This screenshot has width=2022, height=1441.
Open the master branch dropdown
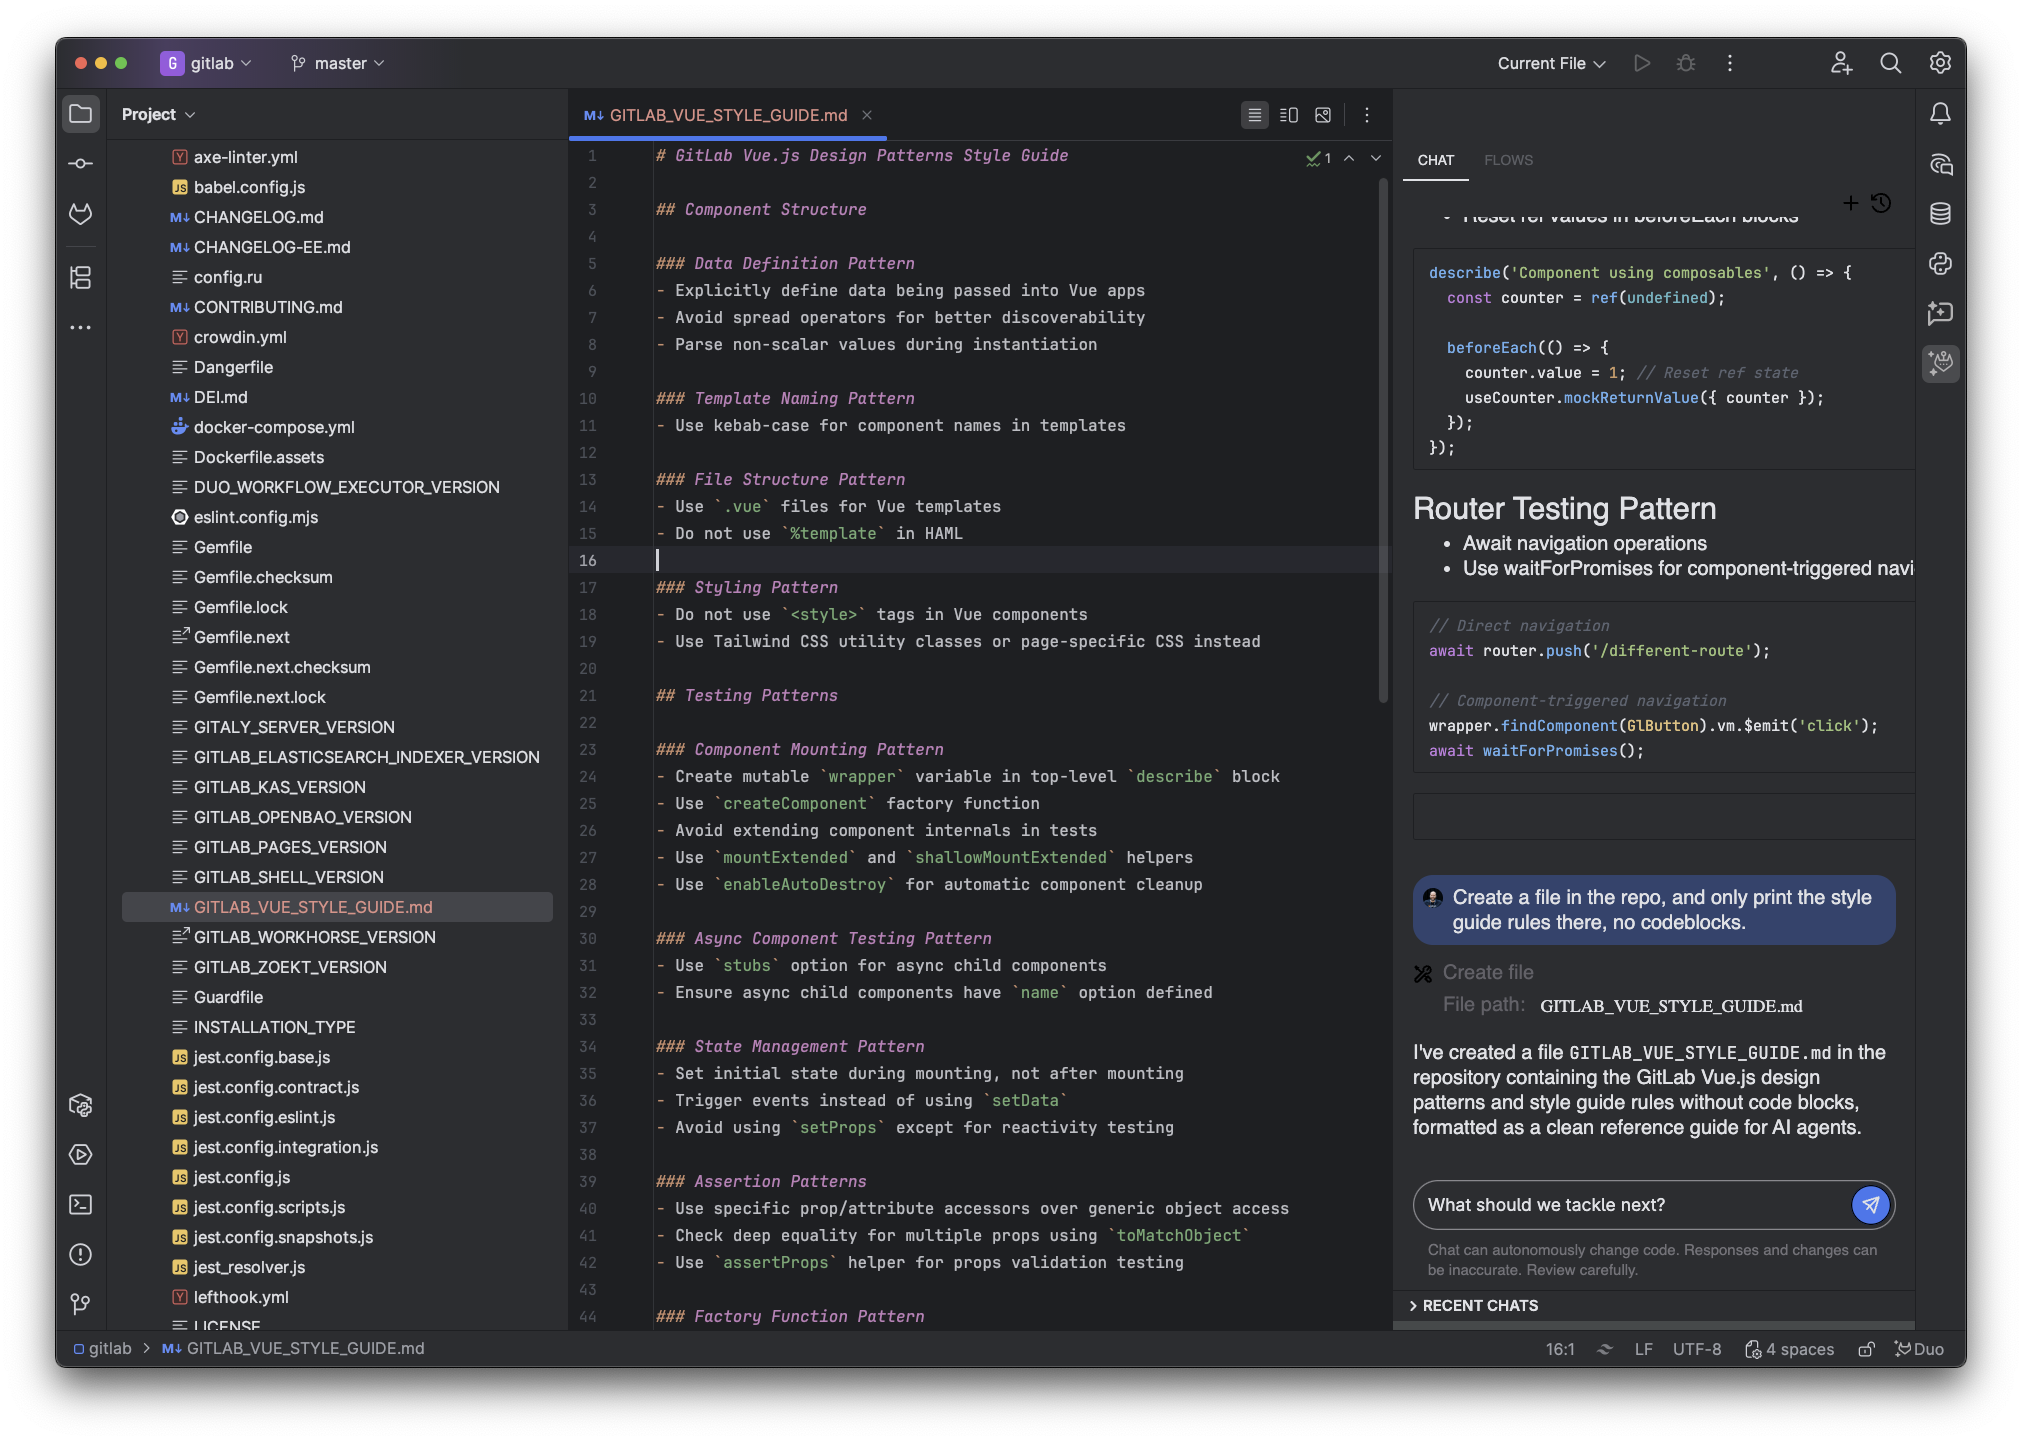point(337,62)
